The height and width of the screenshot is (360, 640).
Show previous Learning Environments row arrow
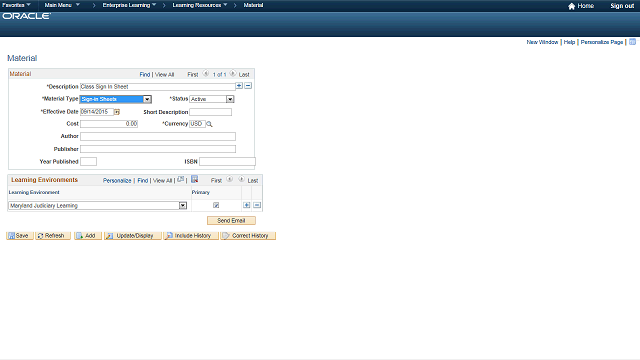(229, 179)
